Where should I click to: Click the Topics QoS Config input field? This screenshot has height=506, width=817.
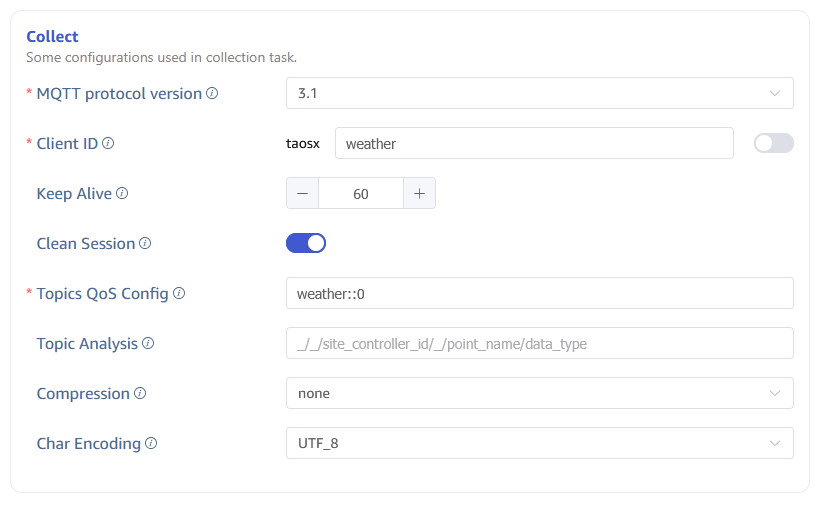pyautogui.click(x=539, y=293)
